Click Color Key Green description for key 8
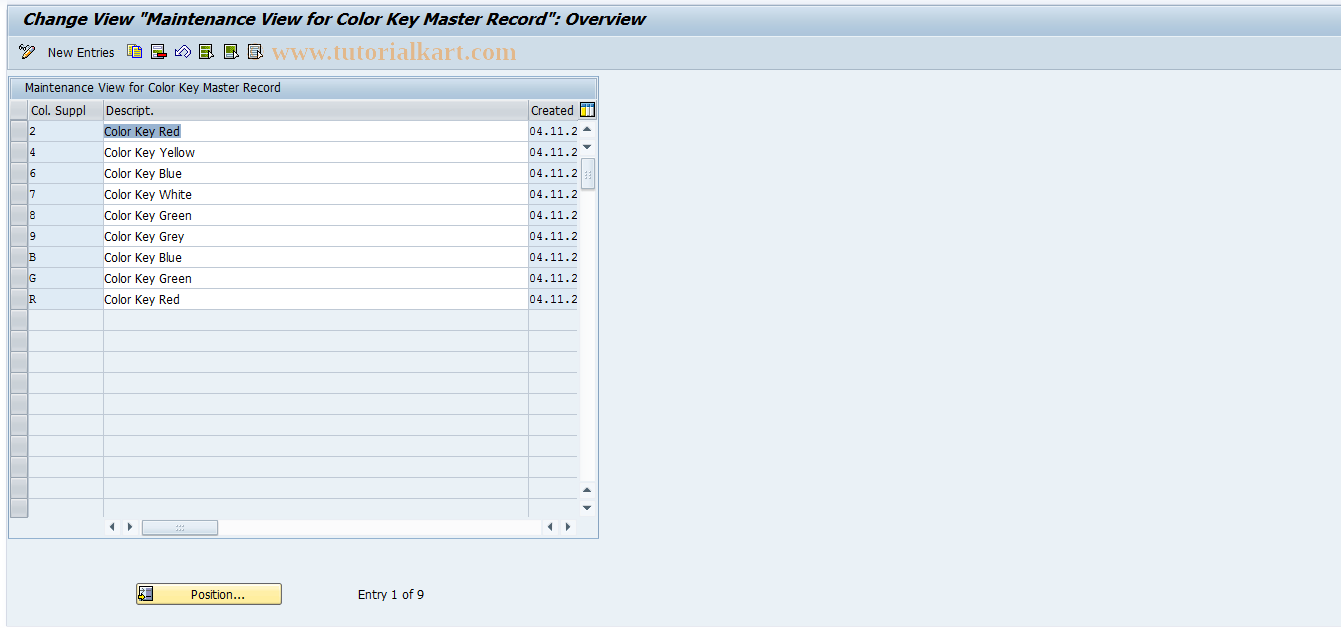Screen dimensions: 1341x628 point(316,215)
